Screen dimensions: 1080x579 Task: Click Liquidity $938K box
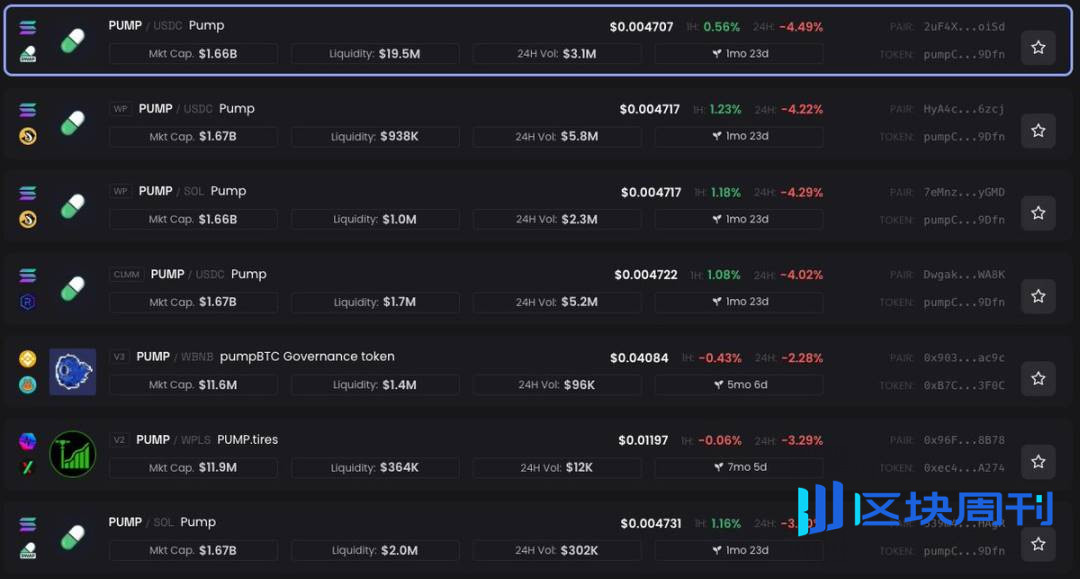[375, 136]
